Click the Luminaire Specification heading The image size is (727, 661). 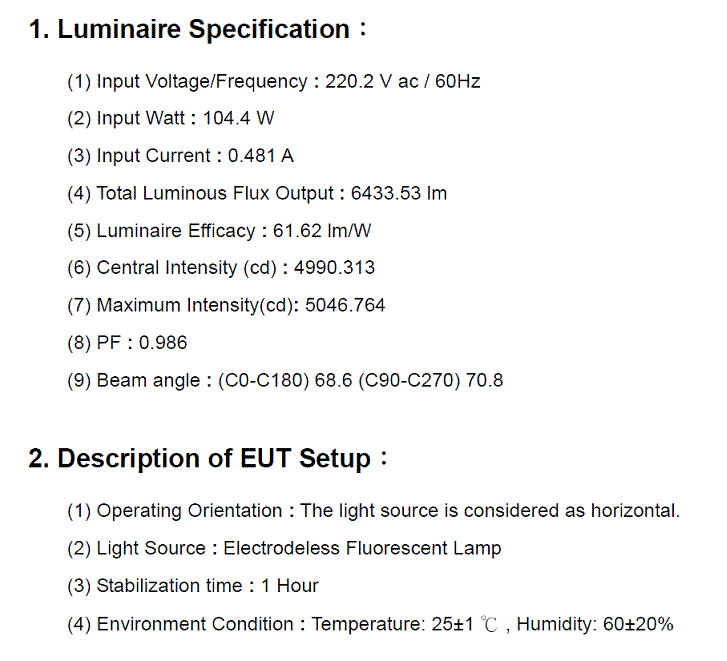click(x=198, y=30)
